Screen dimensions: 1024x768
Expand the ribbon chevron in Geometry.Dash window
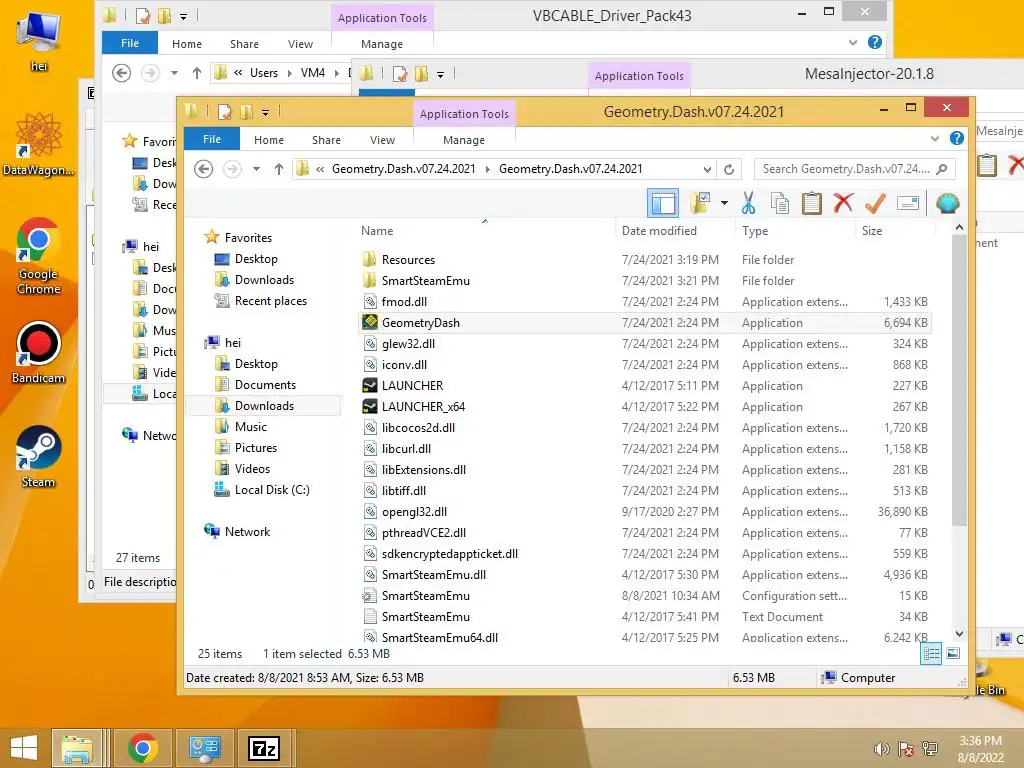[x=935, y=138]
